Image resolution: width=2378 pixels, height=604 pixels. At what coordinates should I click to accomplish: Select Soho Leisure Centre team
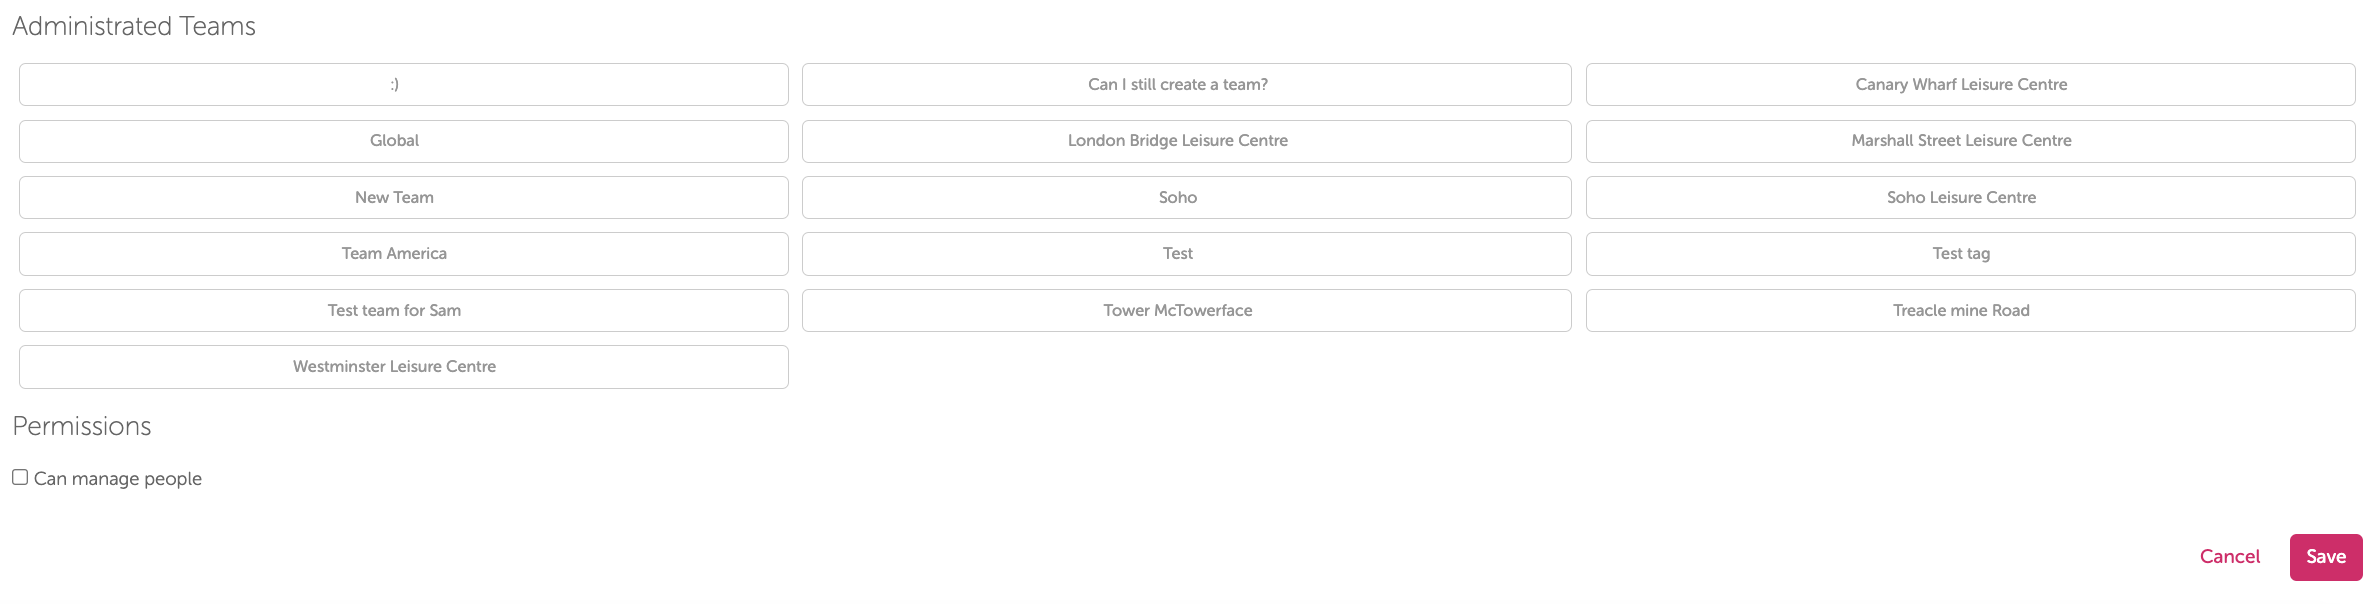[x=1970, y=198]
